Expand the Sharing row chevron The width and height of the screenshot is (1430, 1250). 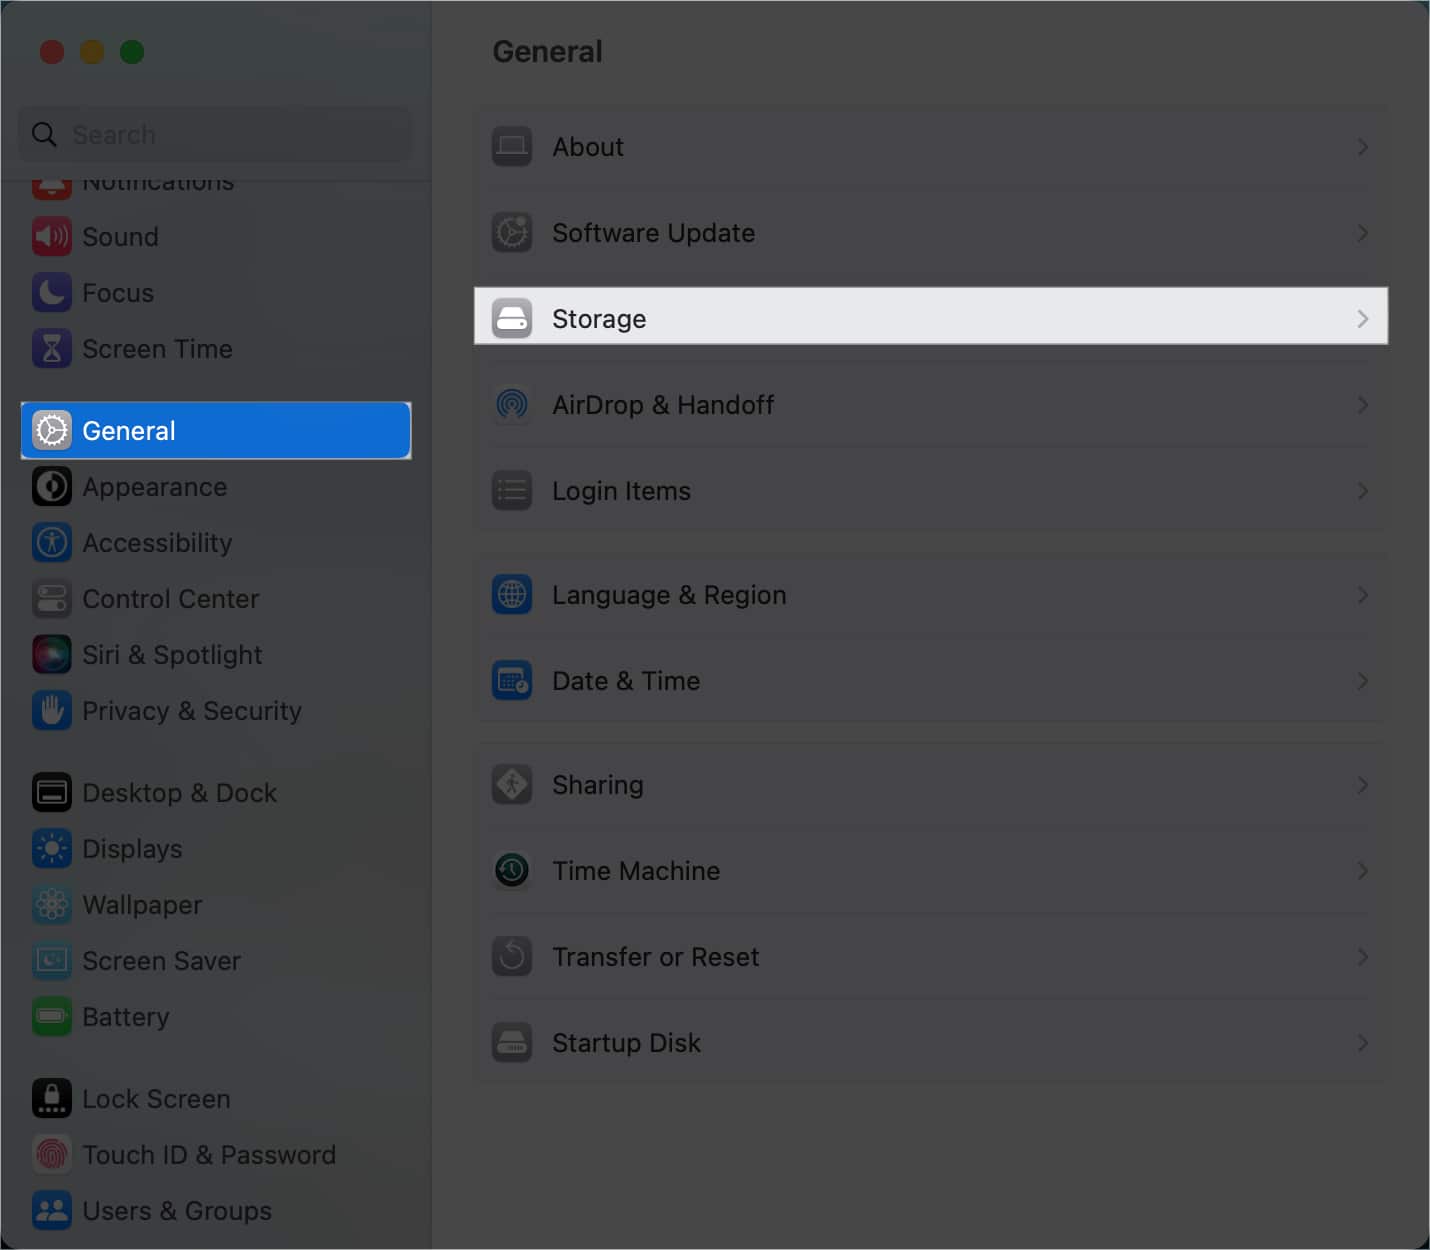[1362, 785]
